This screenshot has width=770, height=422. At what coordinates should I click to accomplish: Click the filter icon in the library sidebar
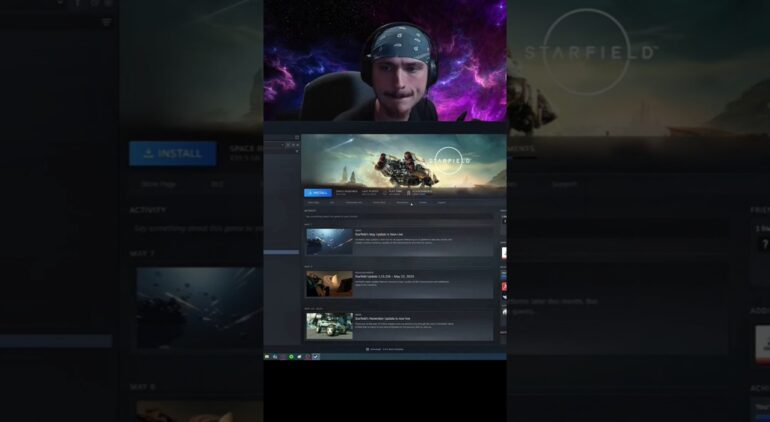pyautogui.click(x=297, y=151)
